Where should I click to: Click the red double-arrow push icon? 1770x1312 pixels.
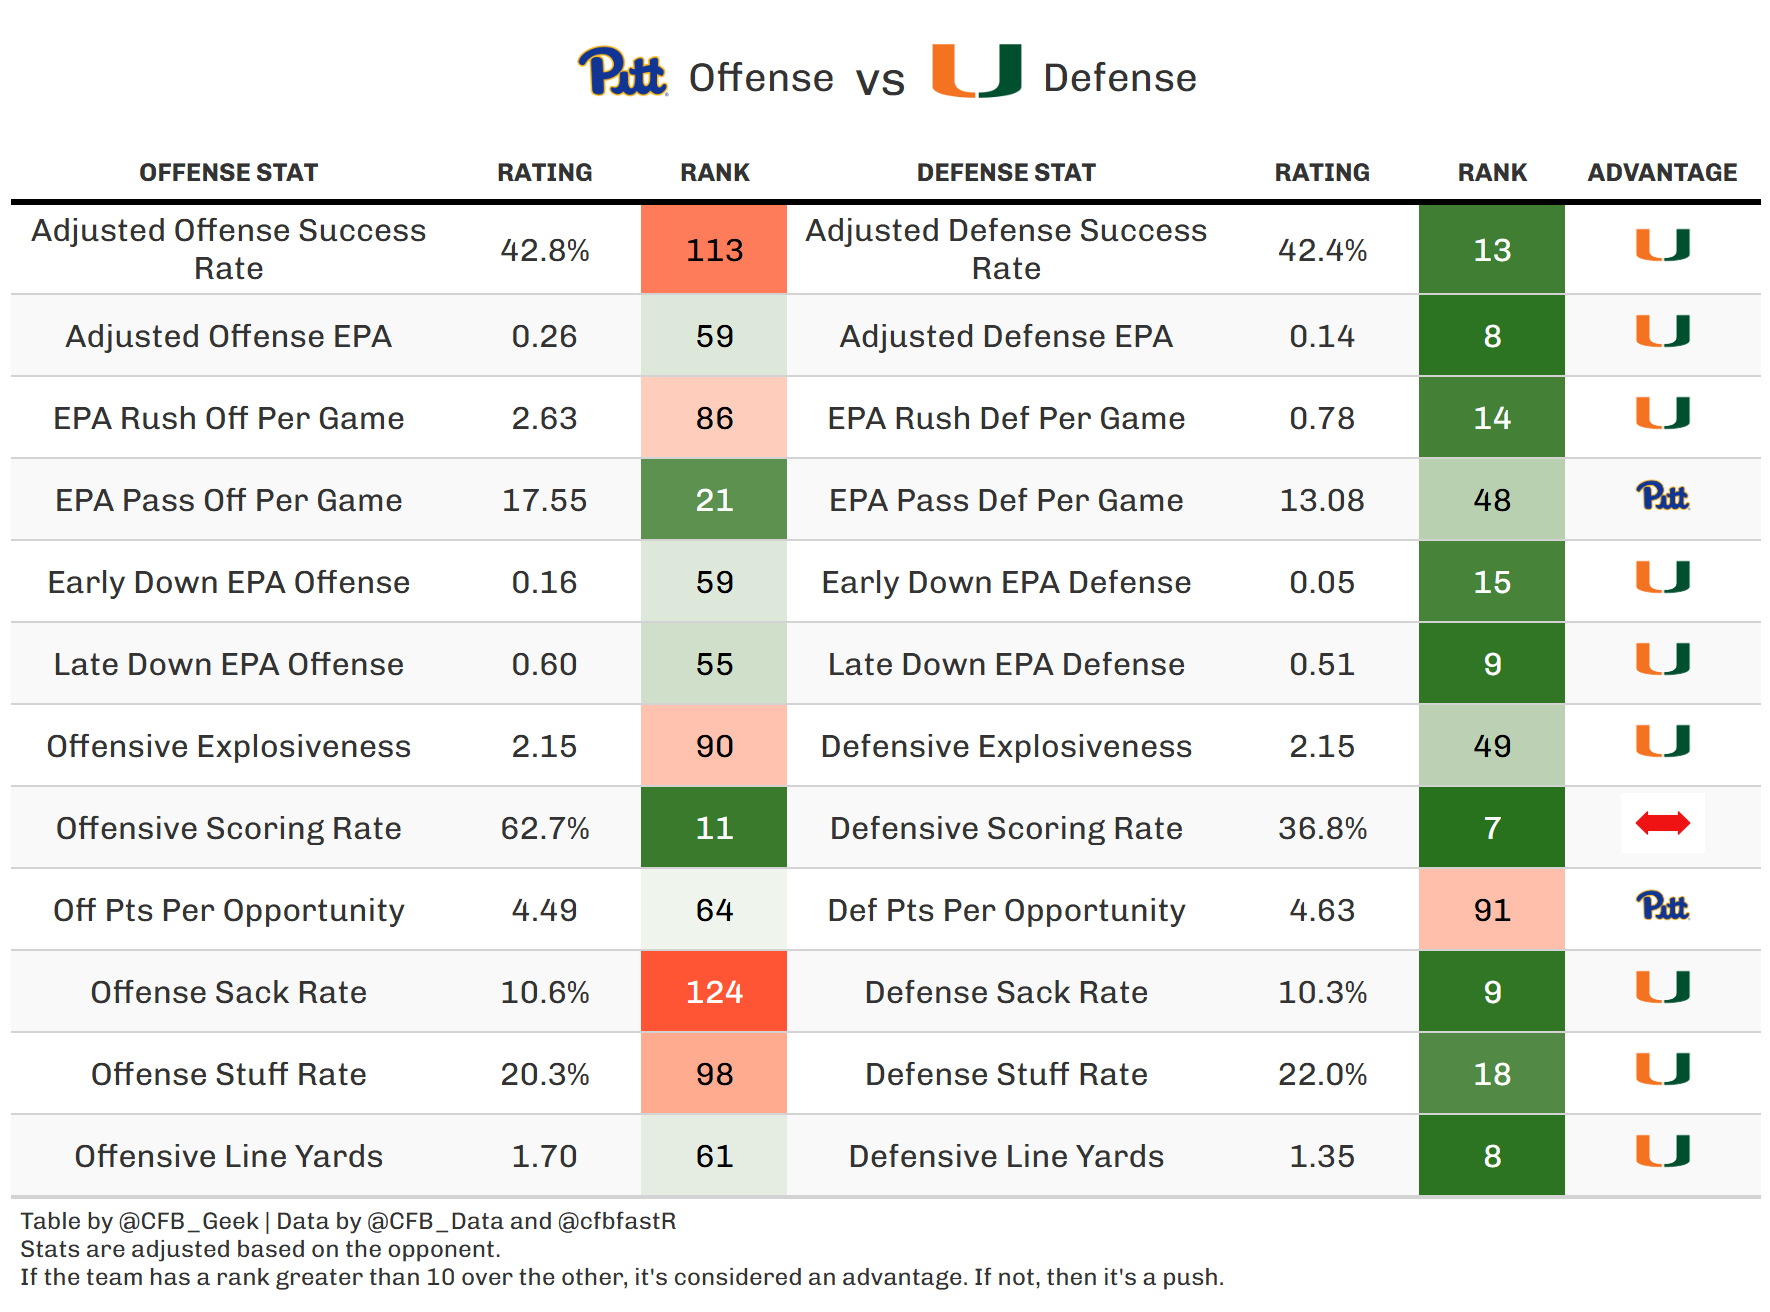1662,823
